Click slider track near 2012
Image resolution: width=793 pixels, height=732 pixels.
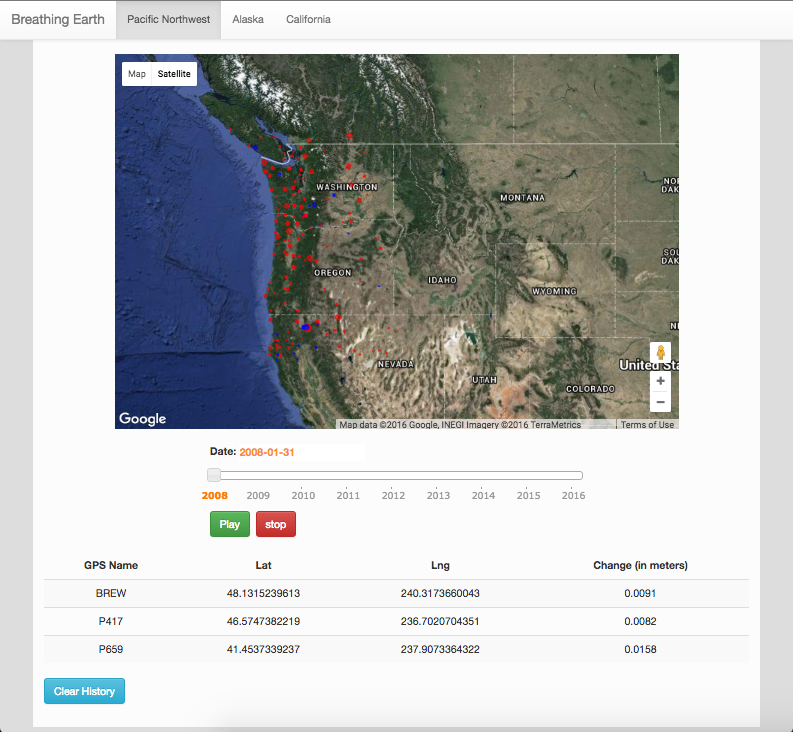[x=393, y=476]
